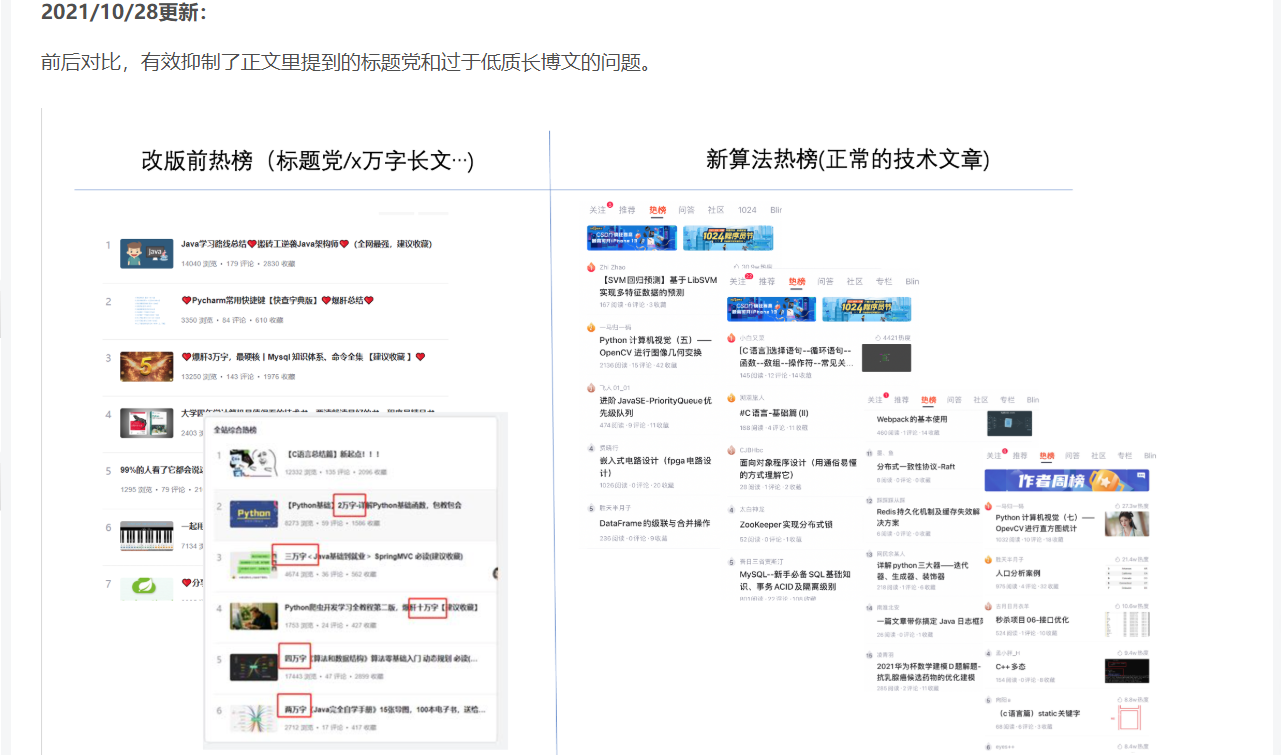Click the trophy icon on 作者周榜 banner

[x=1103, y=480]
